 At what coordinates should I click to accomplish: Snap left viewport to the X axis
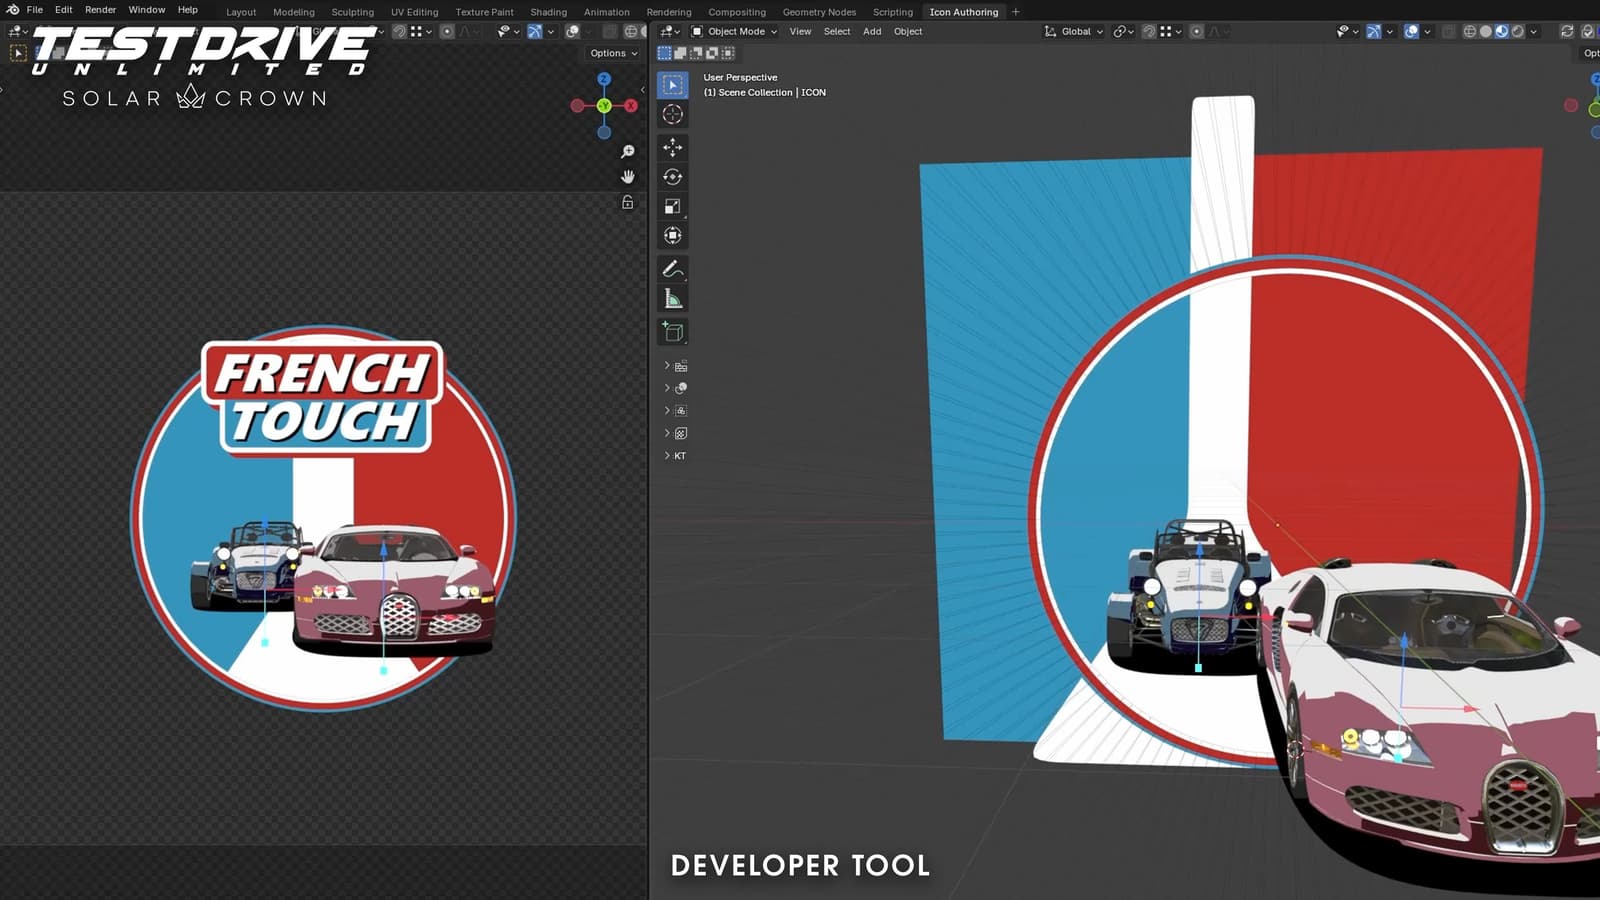[x=631, y=105]
